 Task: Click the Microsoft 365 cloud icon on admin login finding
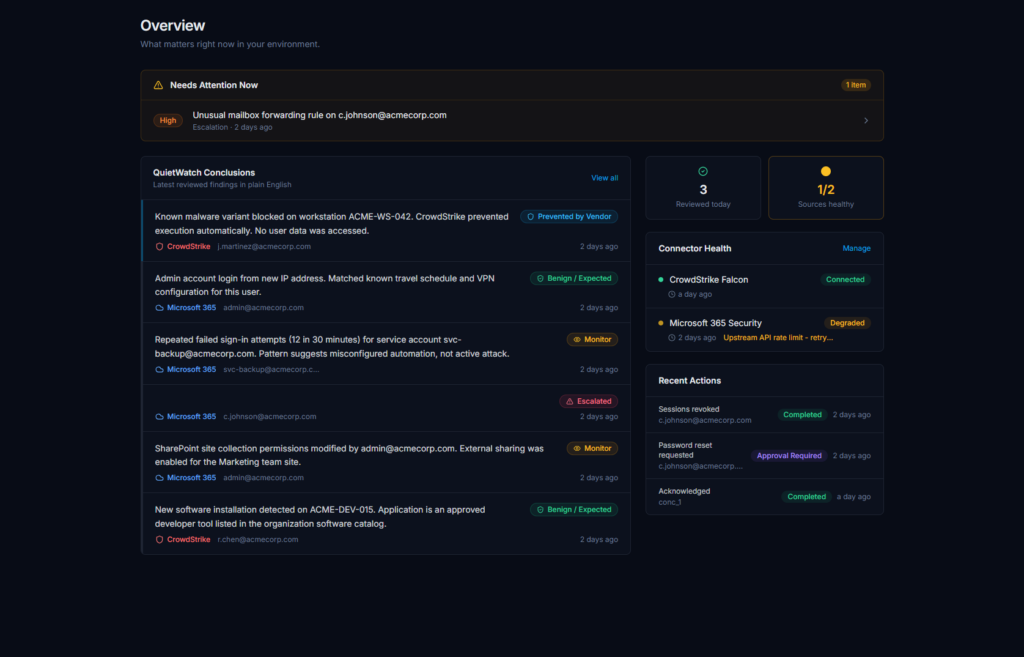coord(159,308)
